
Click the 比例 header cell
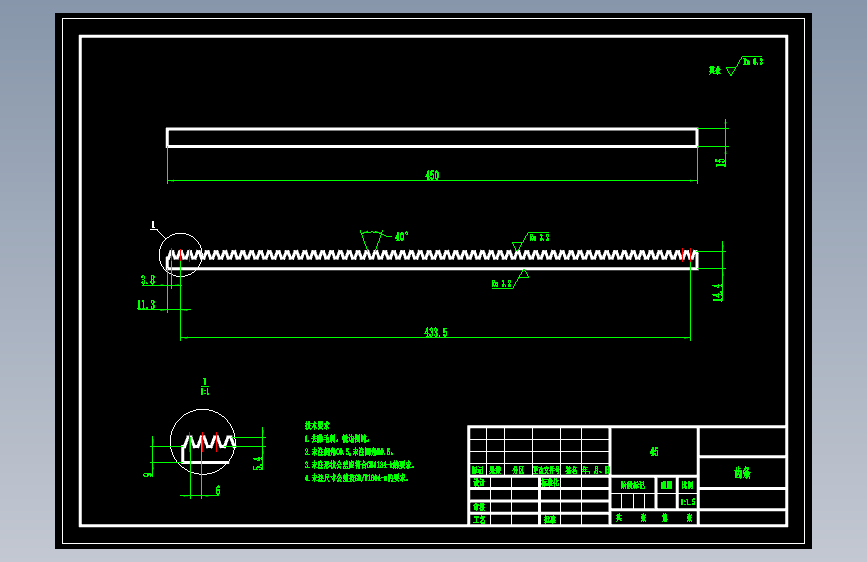[x=688, y=485]
